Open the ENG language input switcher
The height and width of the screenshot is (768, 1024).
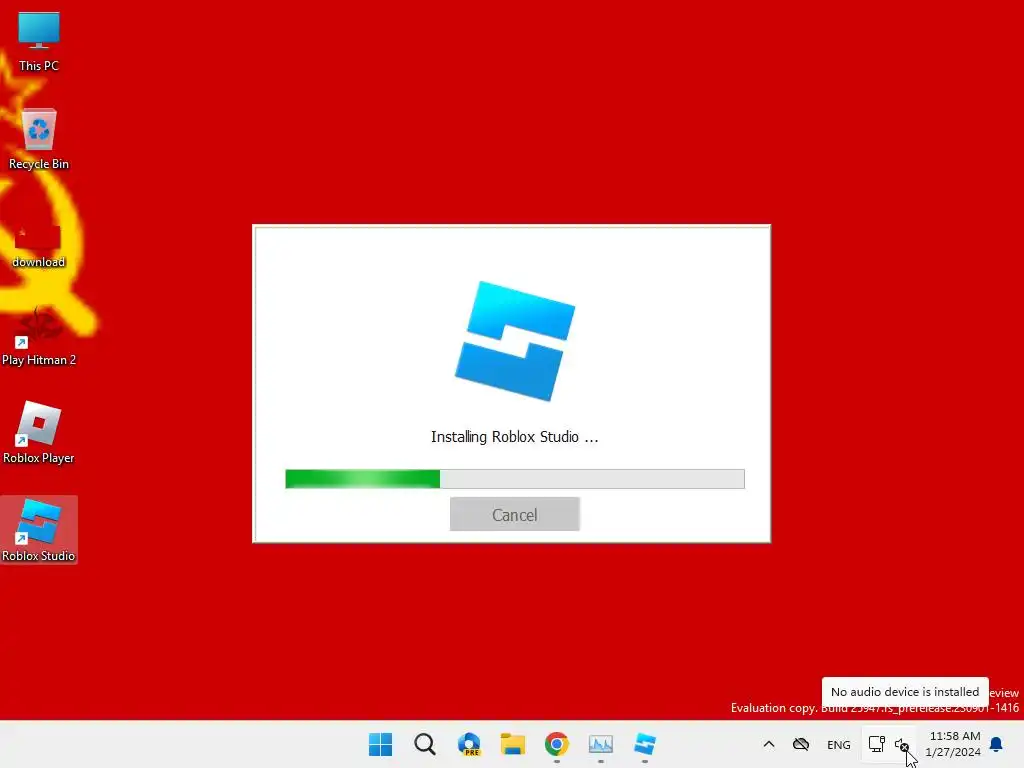click(x=839, y=744)
